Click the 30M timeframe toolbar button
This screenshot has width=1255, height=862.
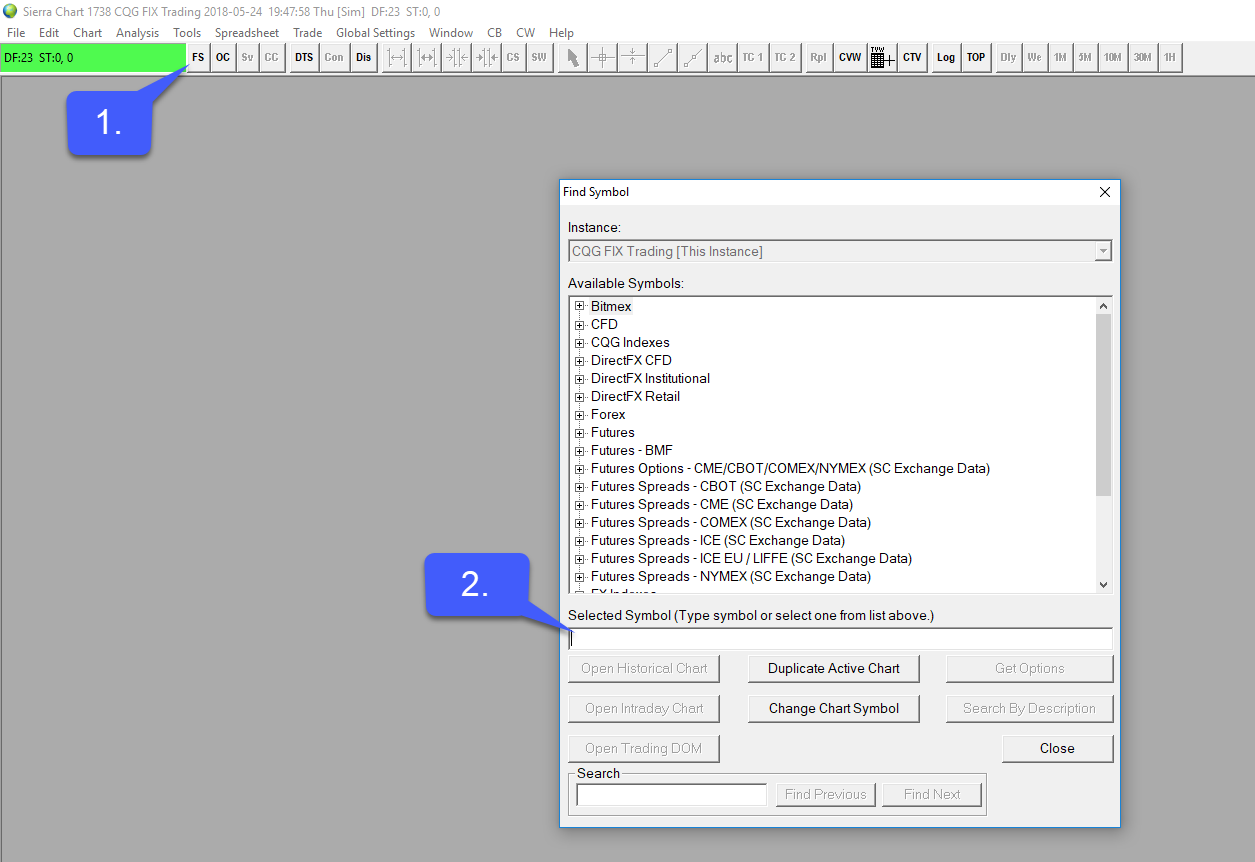point(1141,58)
